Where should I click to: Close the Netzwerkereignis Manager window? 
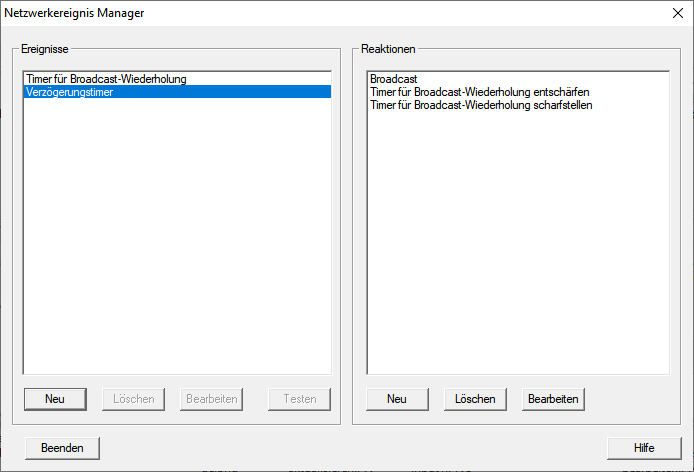click(676, 14)
